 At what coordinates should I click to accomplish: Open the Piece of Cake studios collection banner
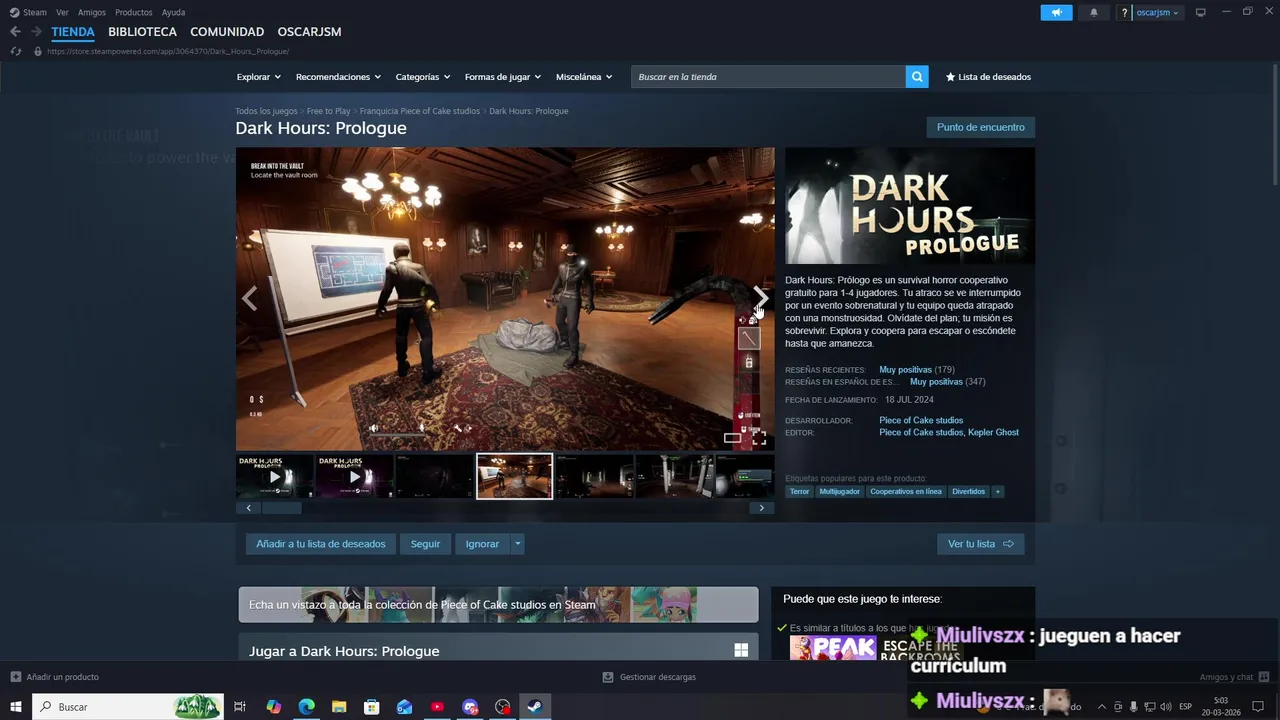498,605
